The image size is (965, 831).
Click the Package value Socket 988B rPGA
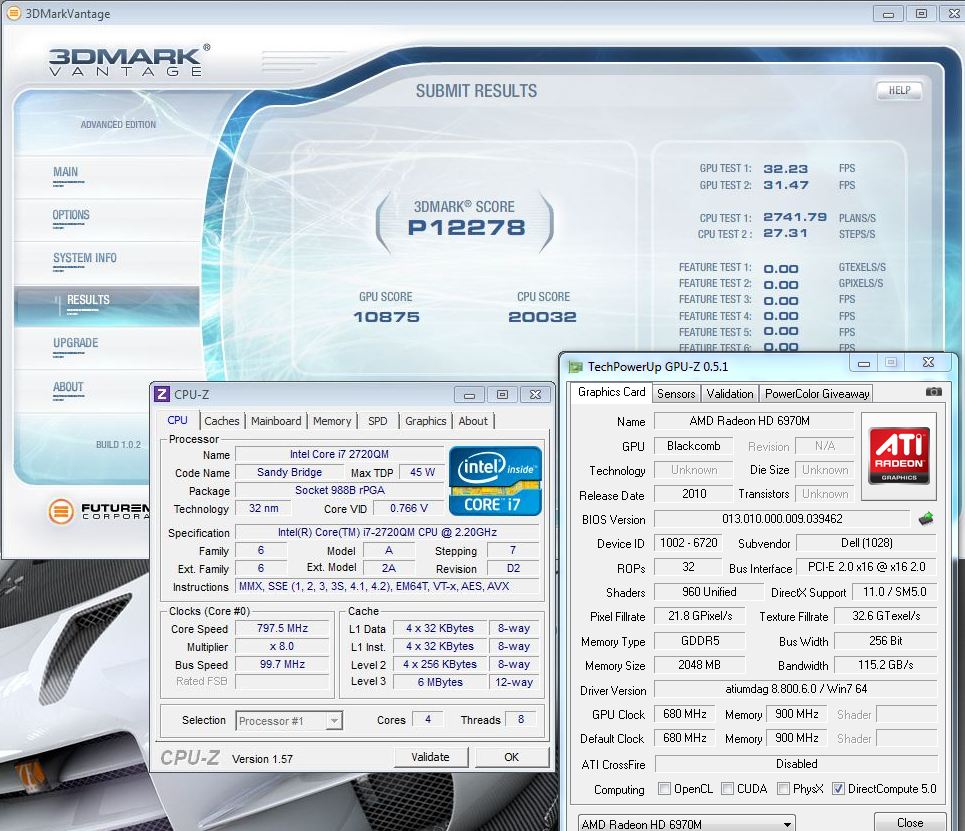[339, 491]
